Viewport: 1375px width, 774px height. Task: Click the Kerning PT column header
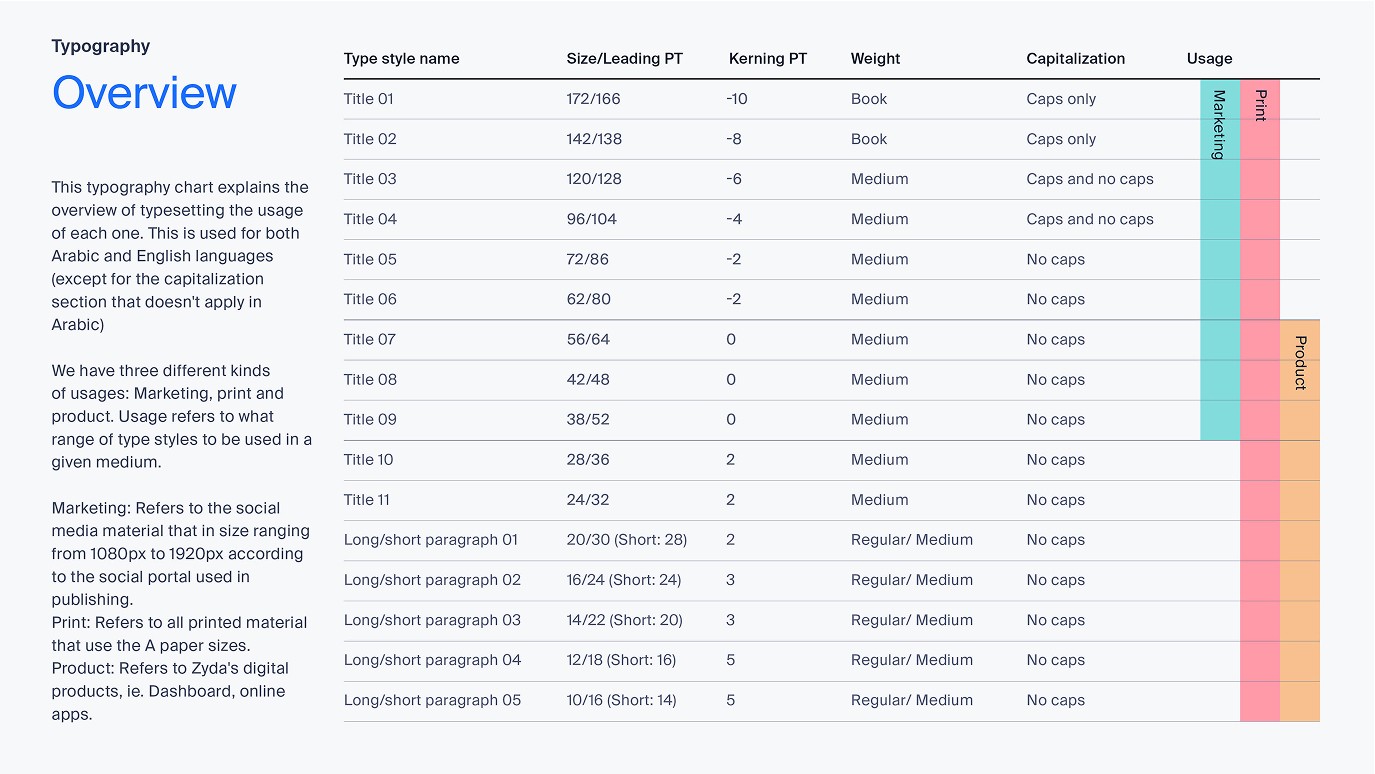pyautogui.click(x=768, y=59)
